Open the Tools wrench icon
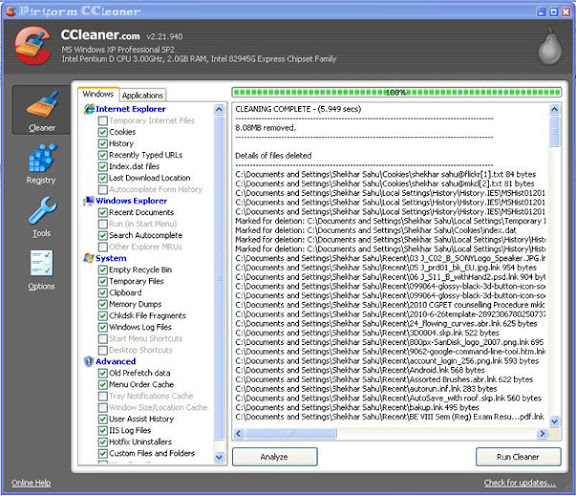This screenshot has height=496, width=576. point(42,211)
